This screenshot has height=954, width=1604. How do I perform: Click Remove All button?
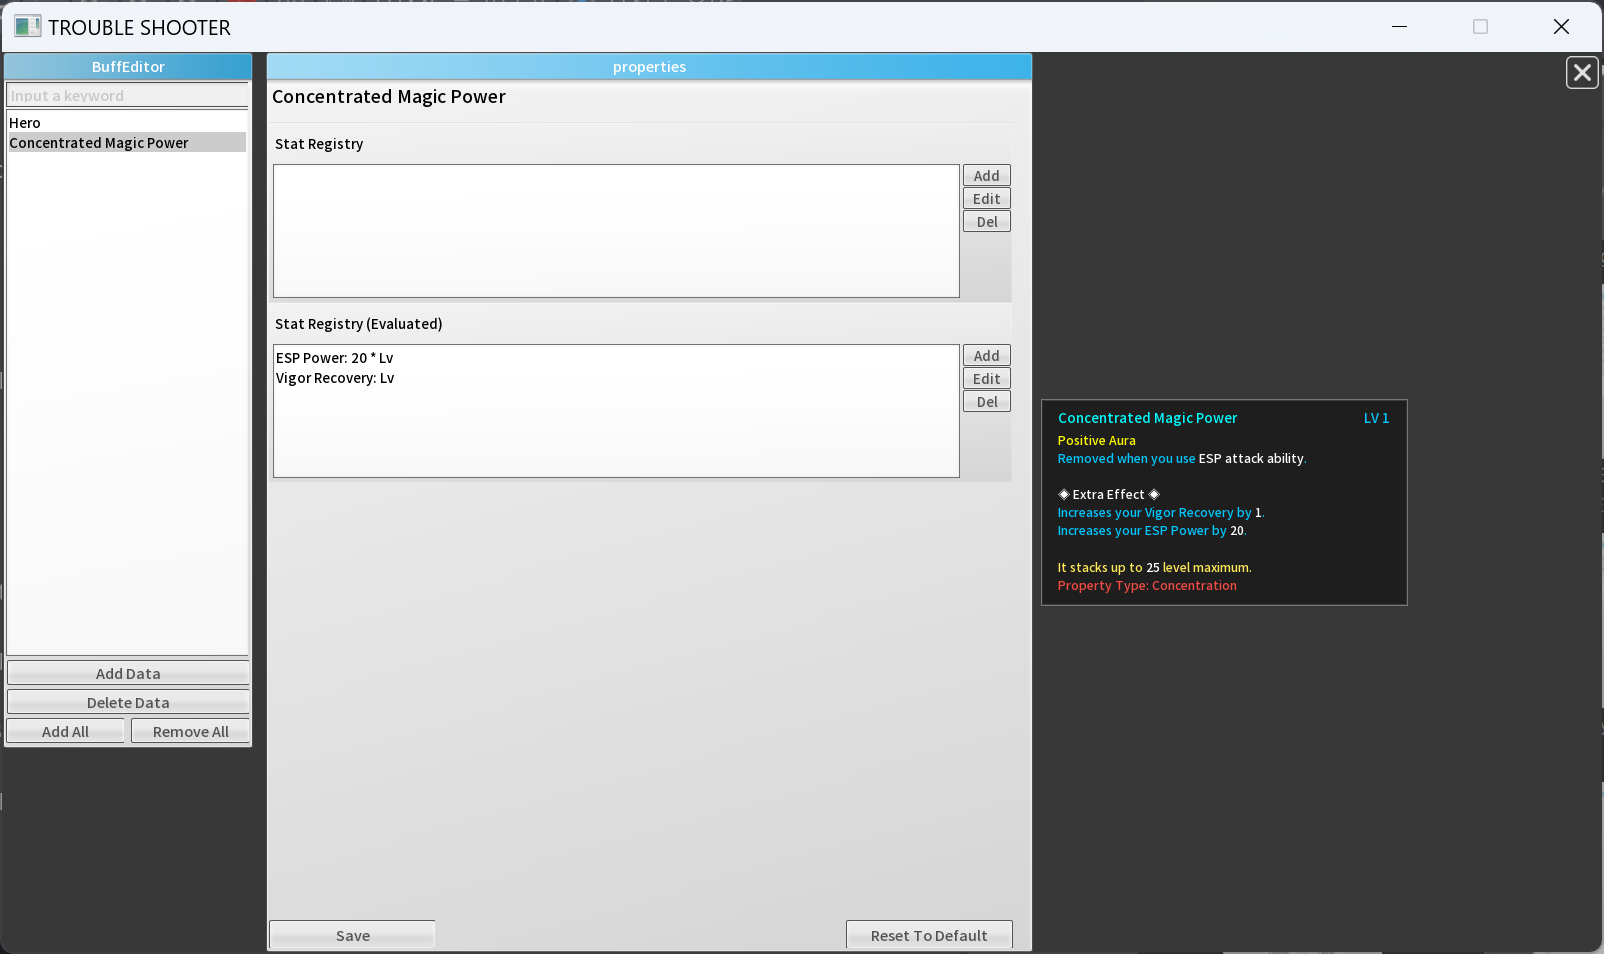coord(190,731)
